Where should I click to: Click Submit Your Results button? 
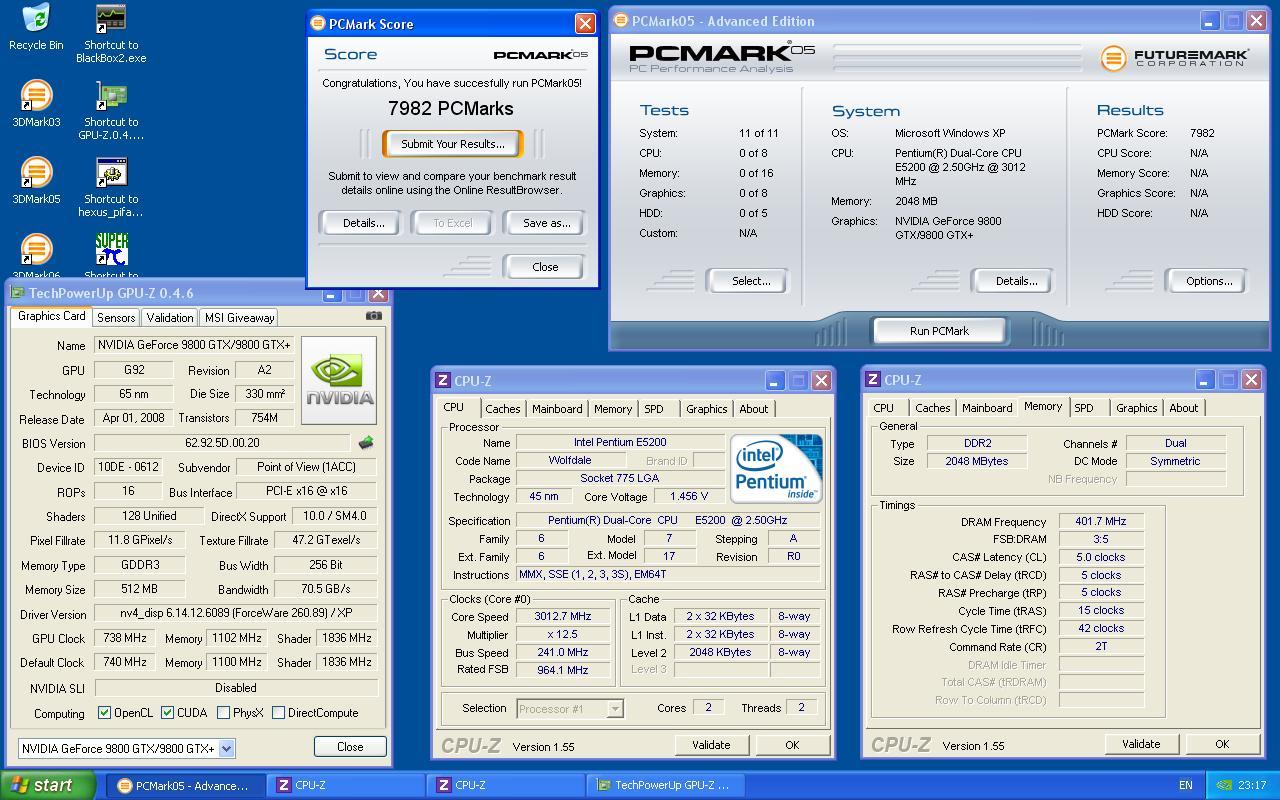click(453, 144)
